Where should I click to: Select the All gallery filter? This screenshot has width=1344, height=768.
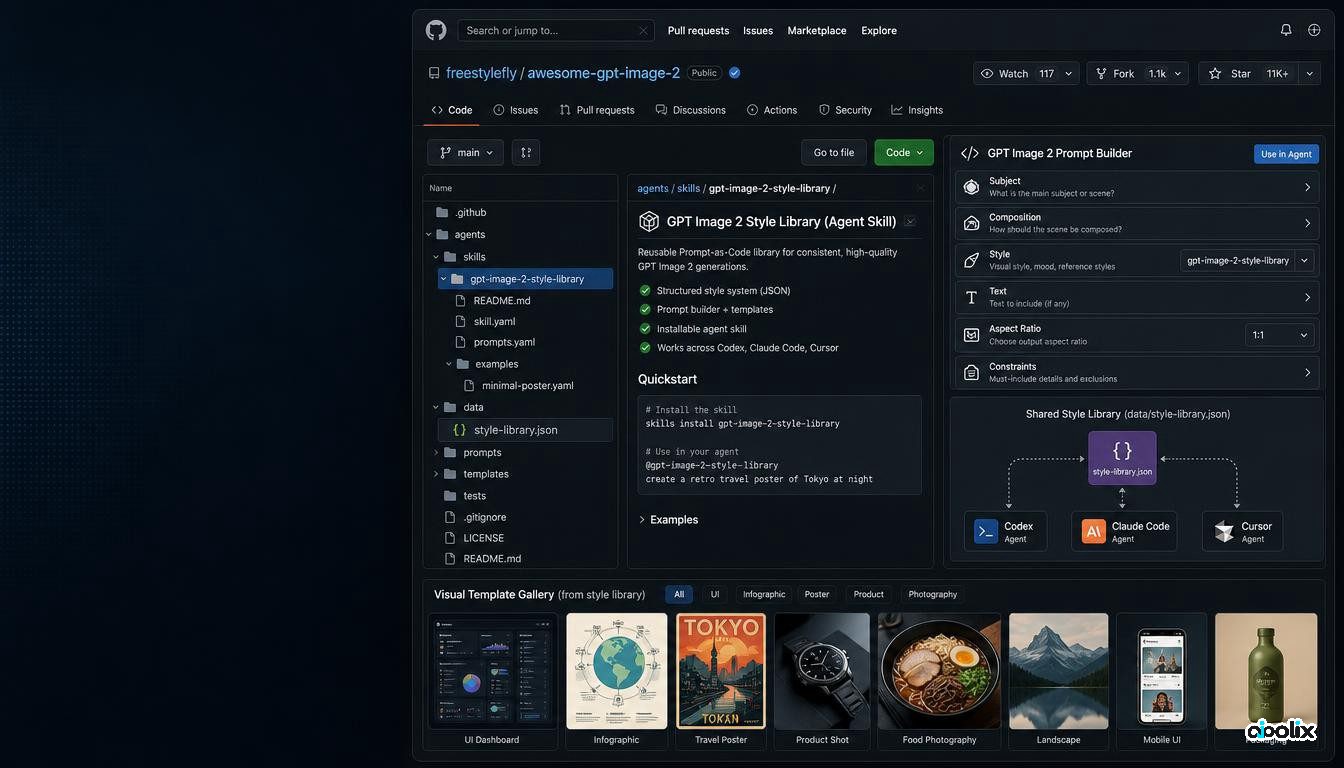pyautogui.click(x=679, y=594)
